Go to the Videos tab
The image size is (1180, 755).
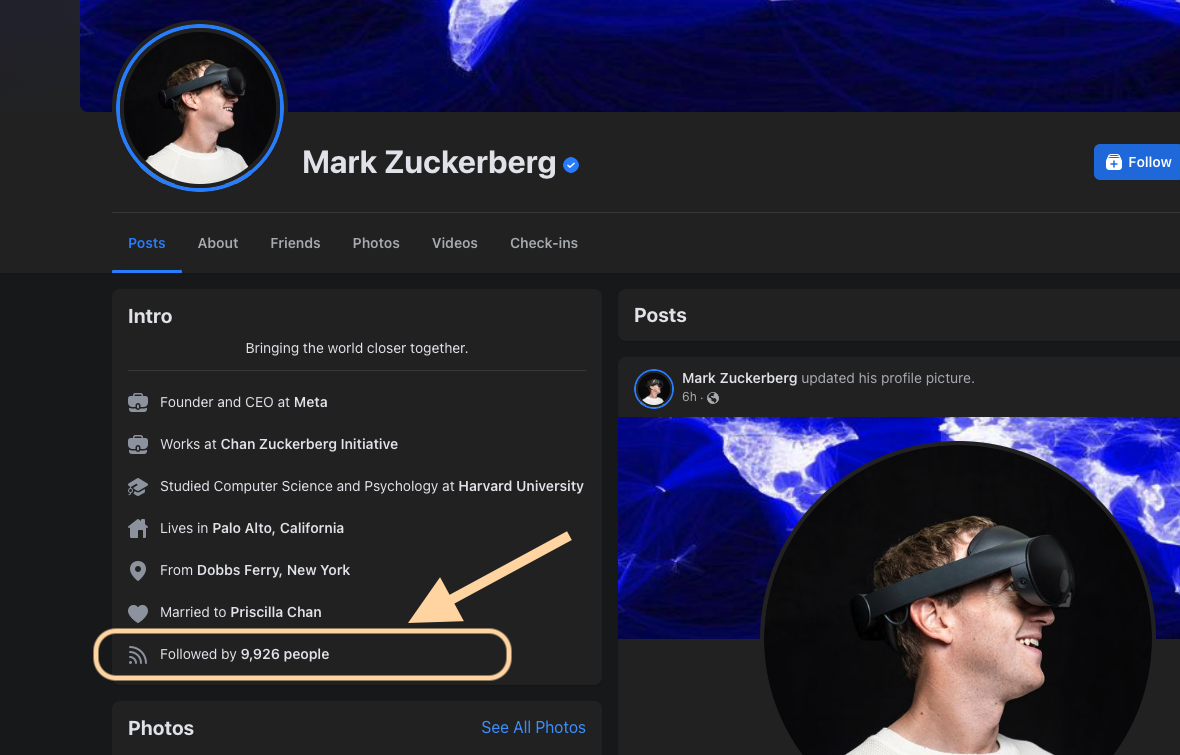coord(455,243)
